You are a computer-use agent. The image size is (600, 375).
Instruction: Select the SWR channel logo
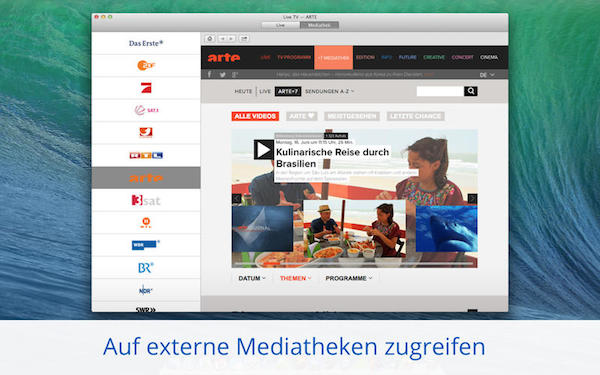[x=146, y=309]
